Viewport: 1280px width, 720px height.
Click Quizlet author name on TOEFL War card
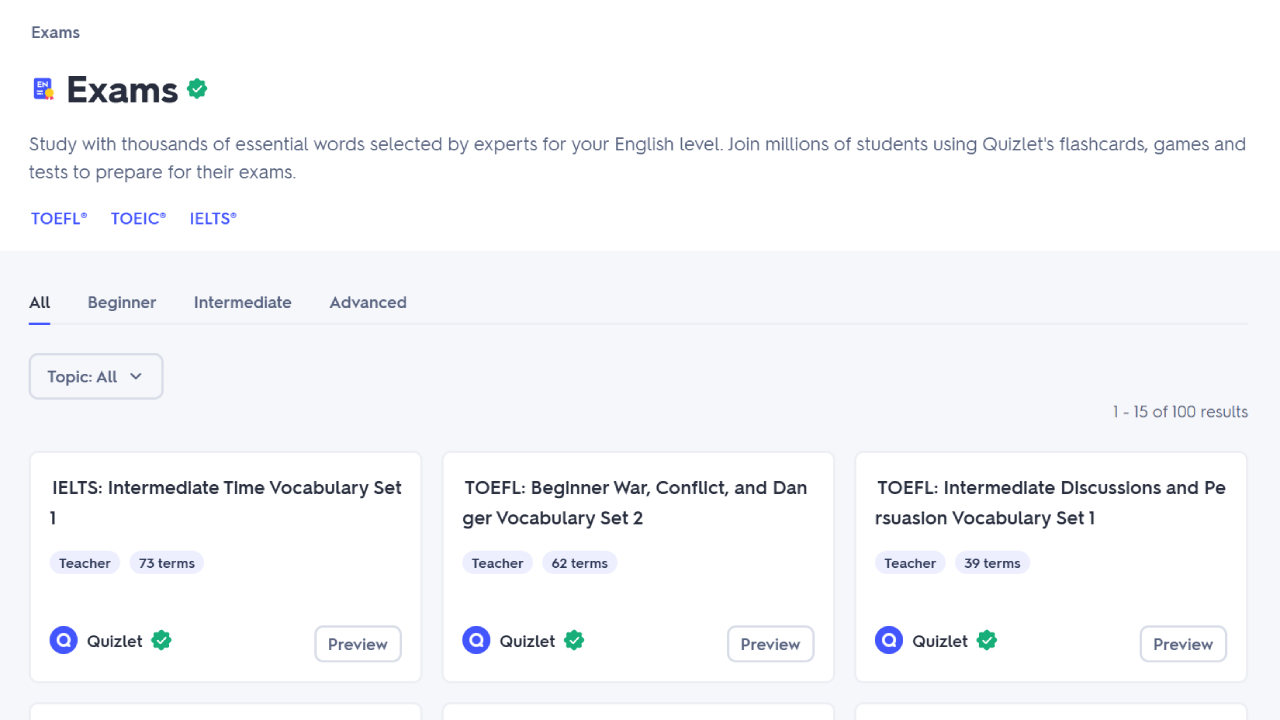[x=527, y=641]
